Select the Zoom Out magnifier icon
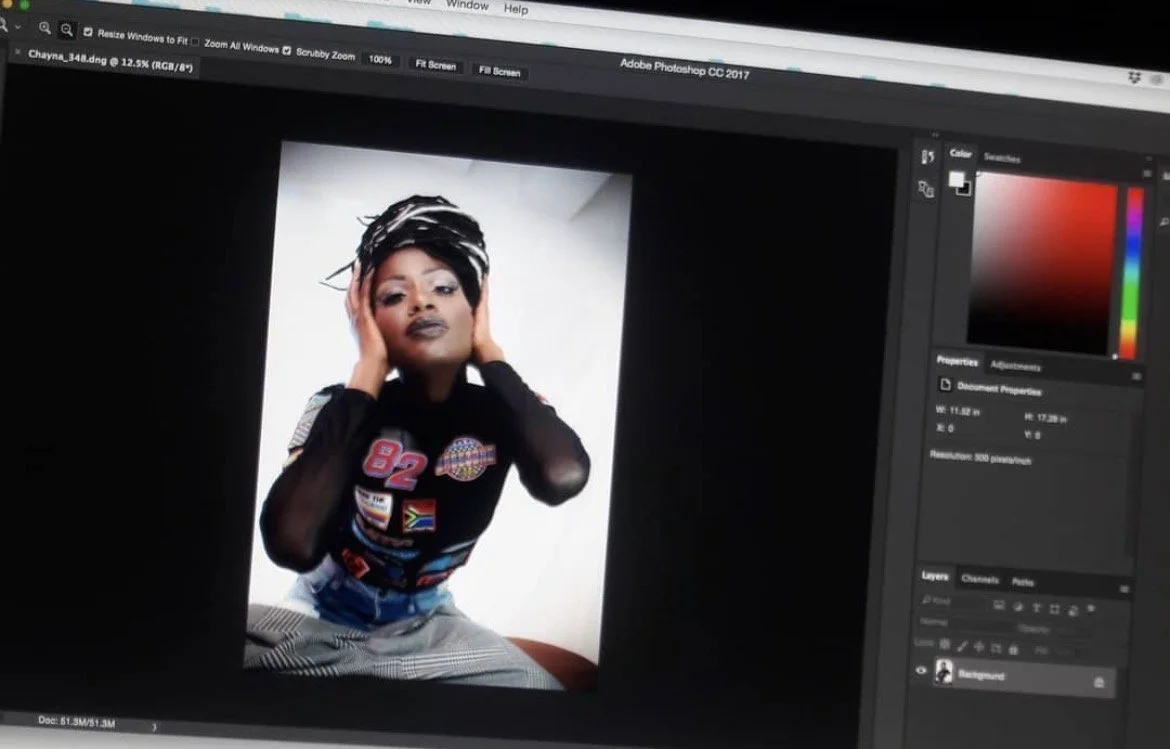Screen dimensions: 1170x749 pos(67,30)
